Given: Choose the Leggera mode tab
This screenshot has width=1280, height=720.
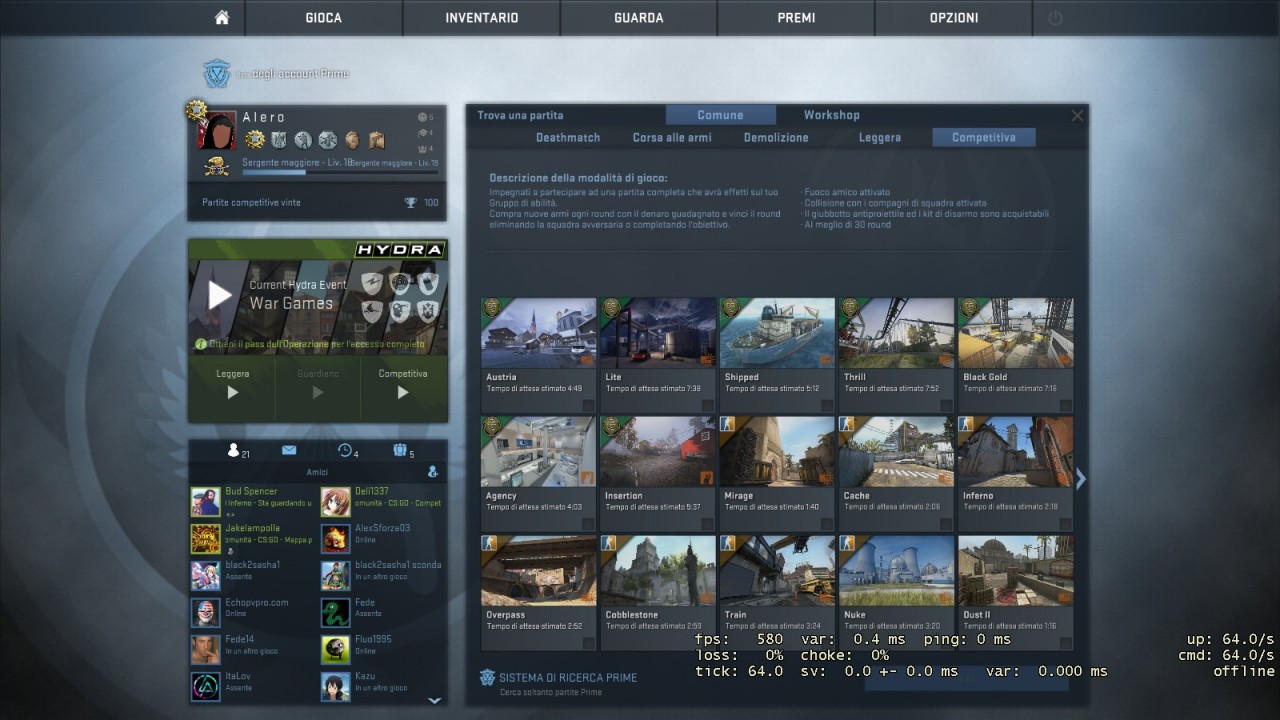Looking at the screenshot, I should coord(880,137).
